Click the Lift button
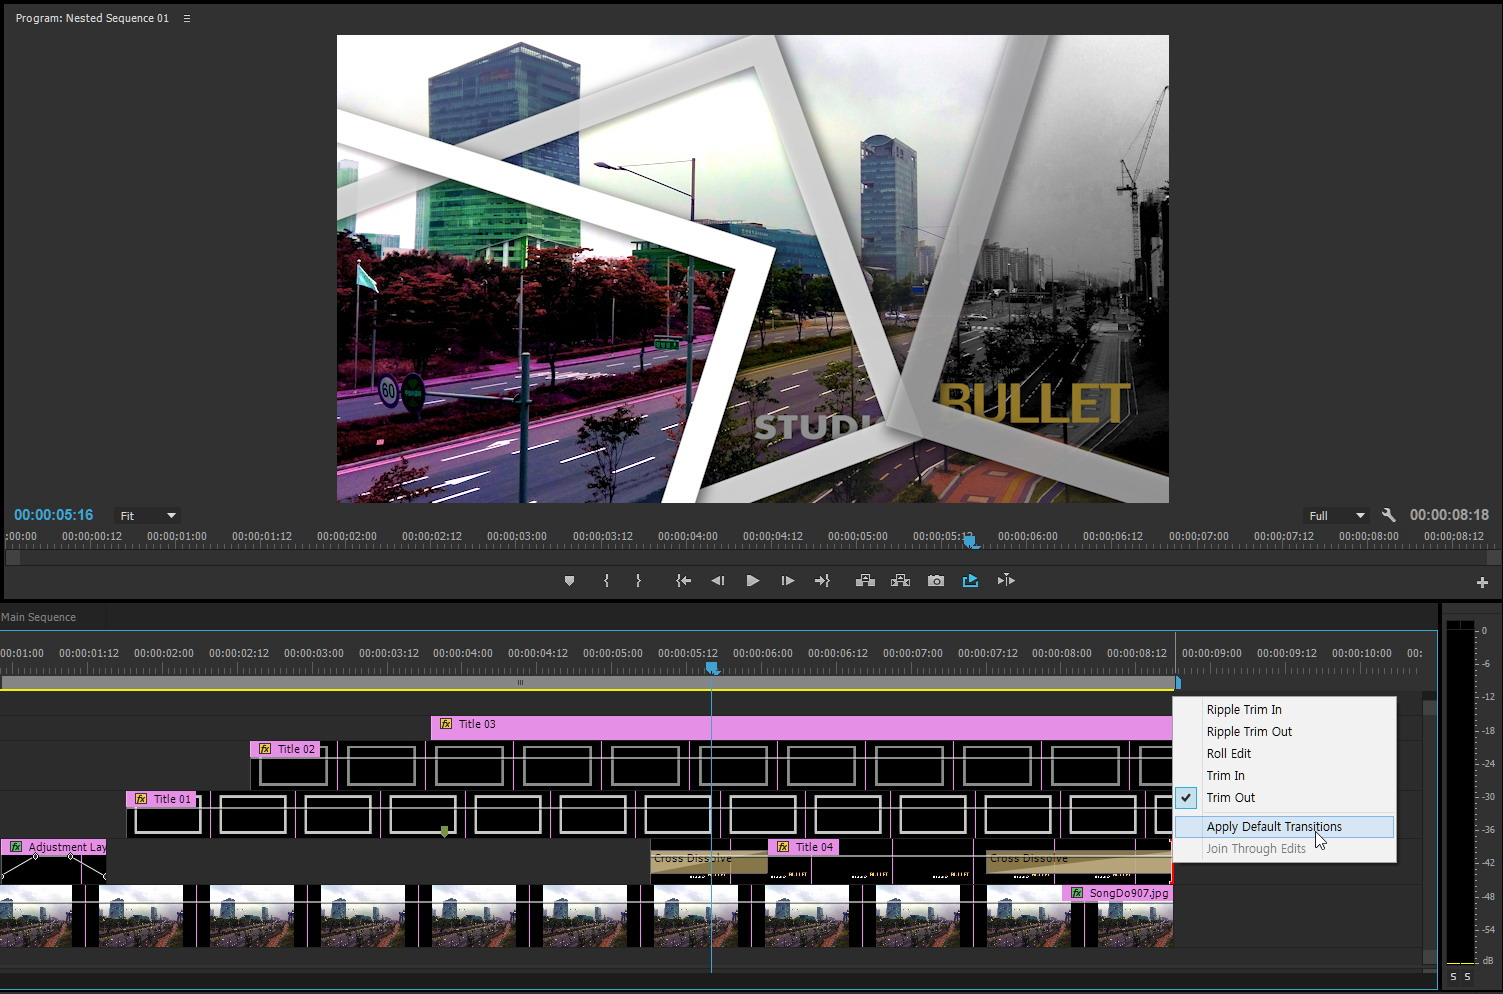The height and width of the screenshot is (994, 1503). pos(866,581)
